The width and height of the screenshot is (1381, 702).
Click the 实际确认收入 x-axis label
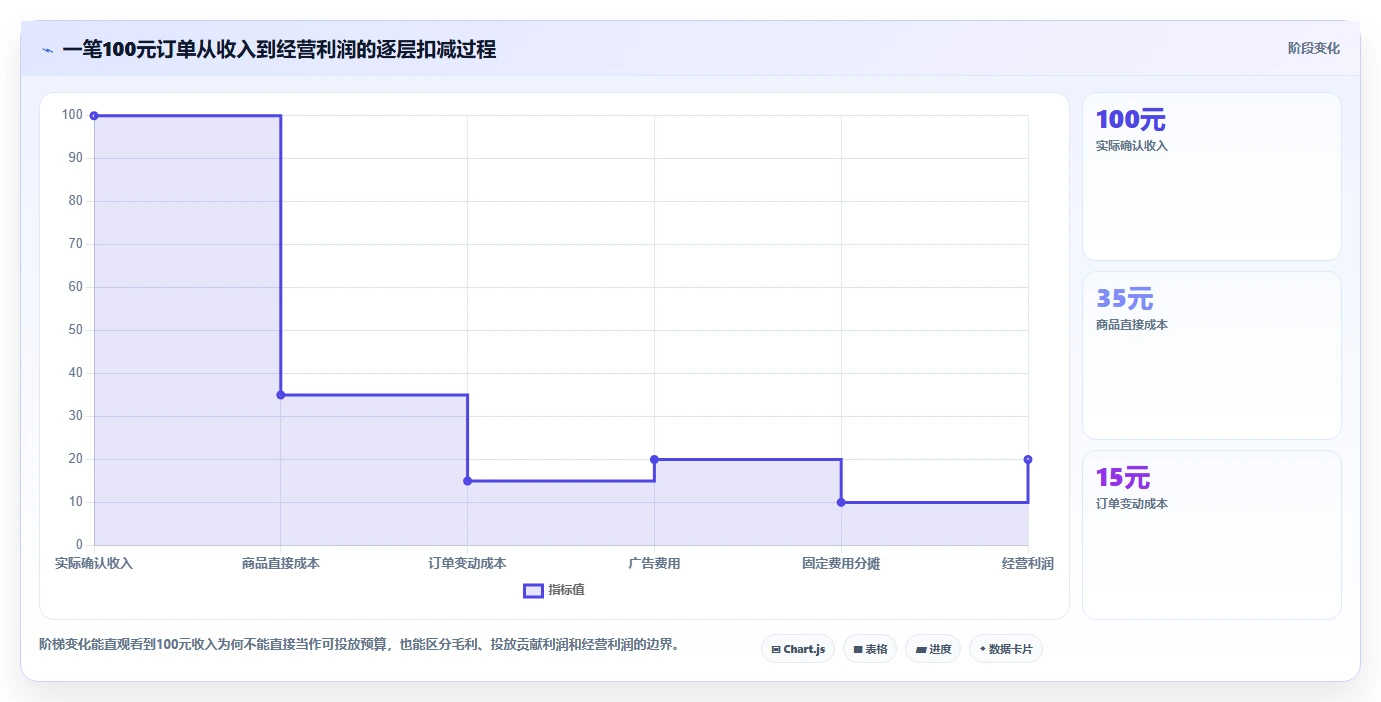(x=94, y=564)
